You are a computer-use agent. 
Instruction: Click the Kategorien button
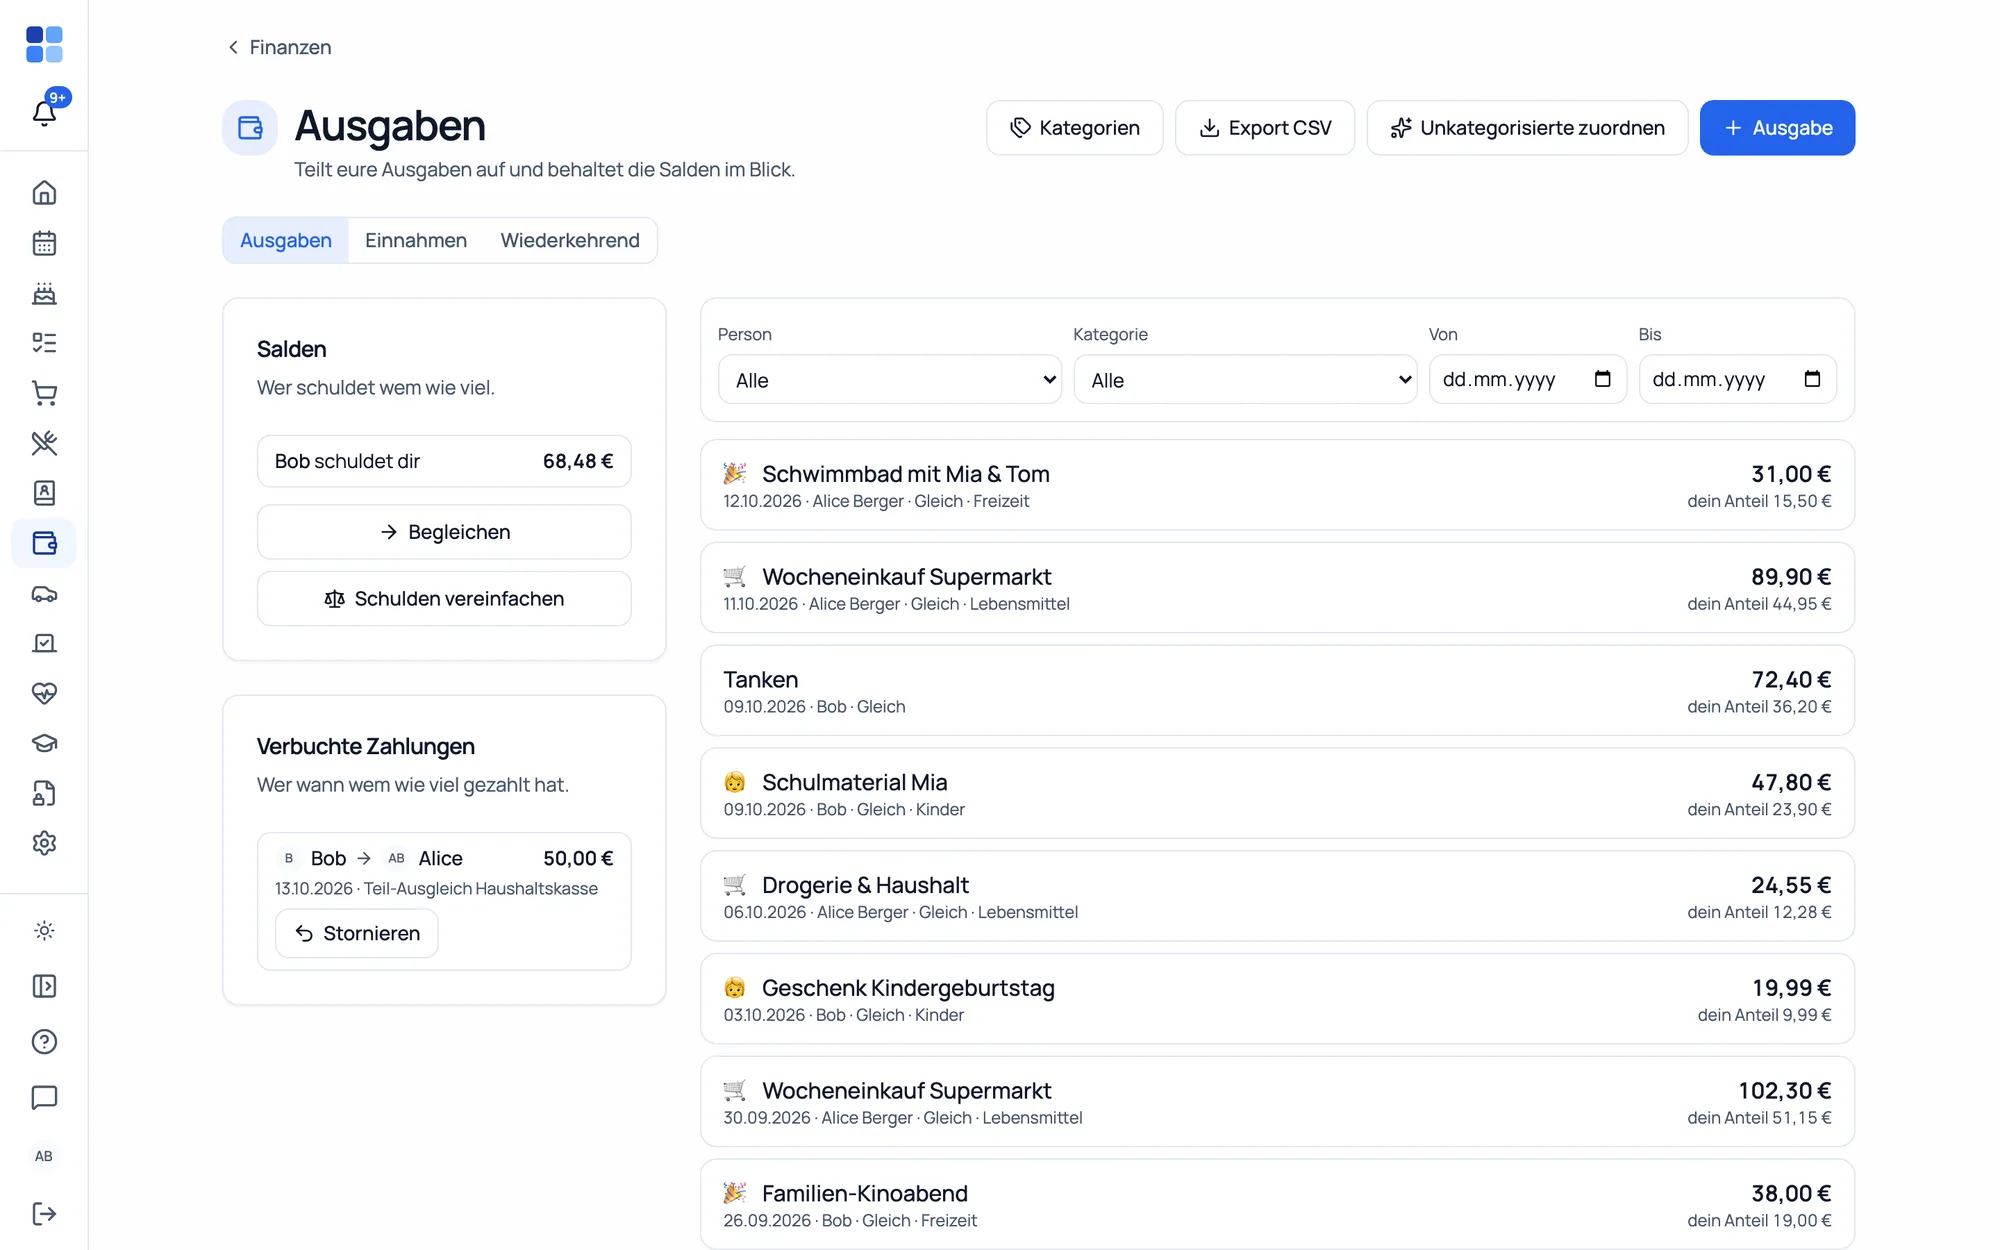click(x=1074, y=128)
